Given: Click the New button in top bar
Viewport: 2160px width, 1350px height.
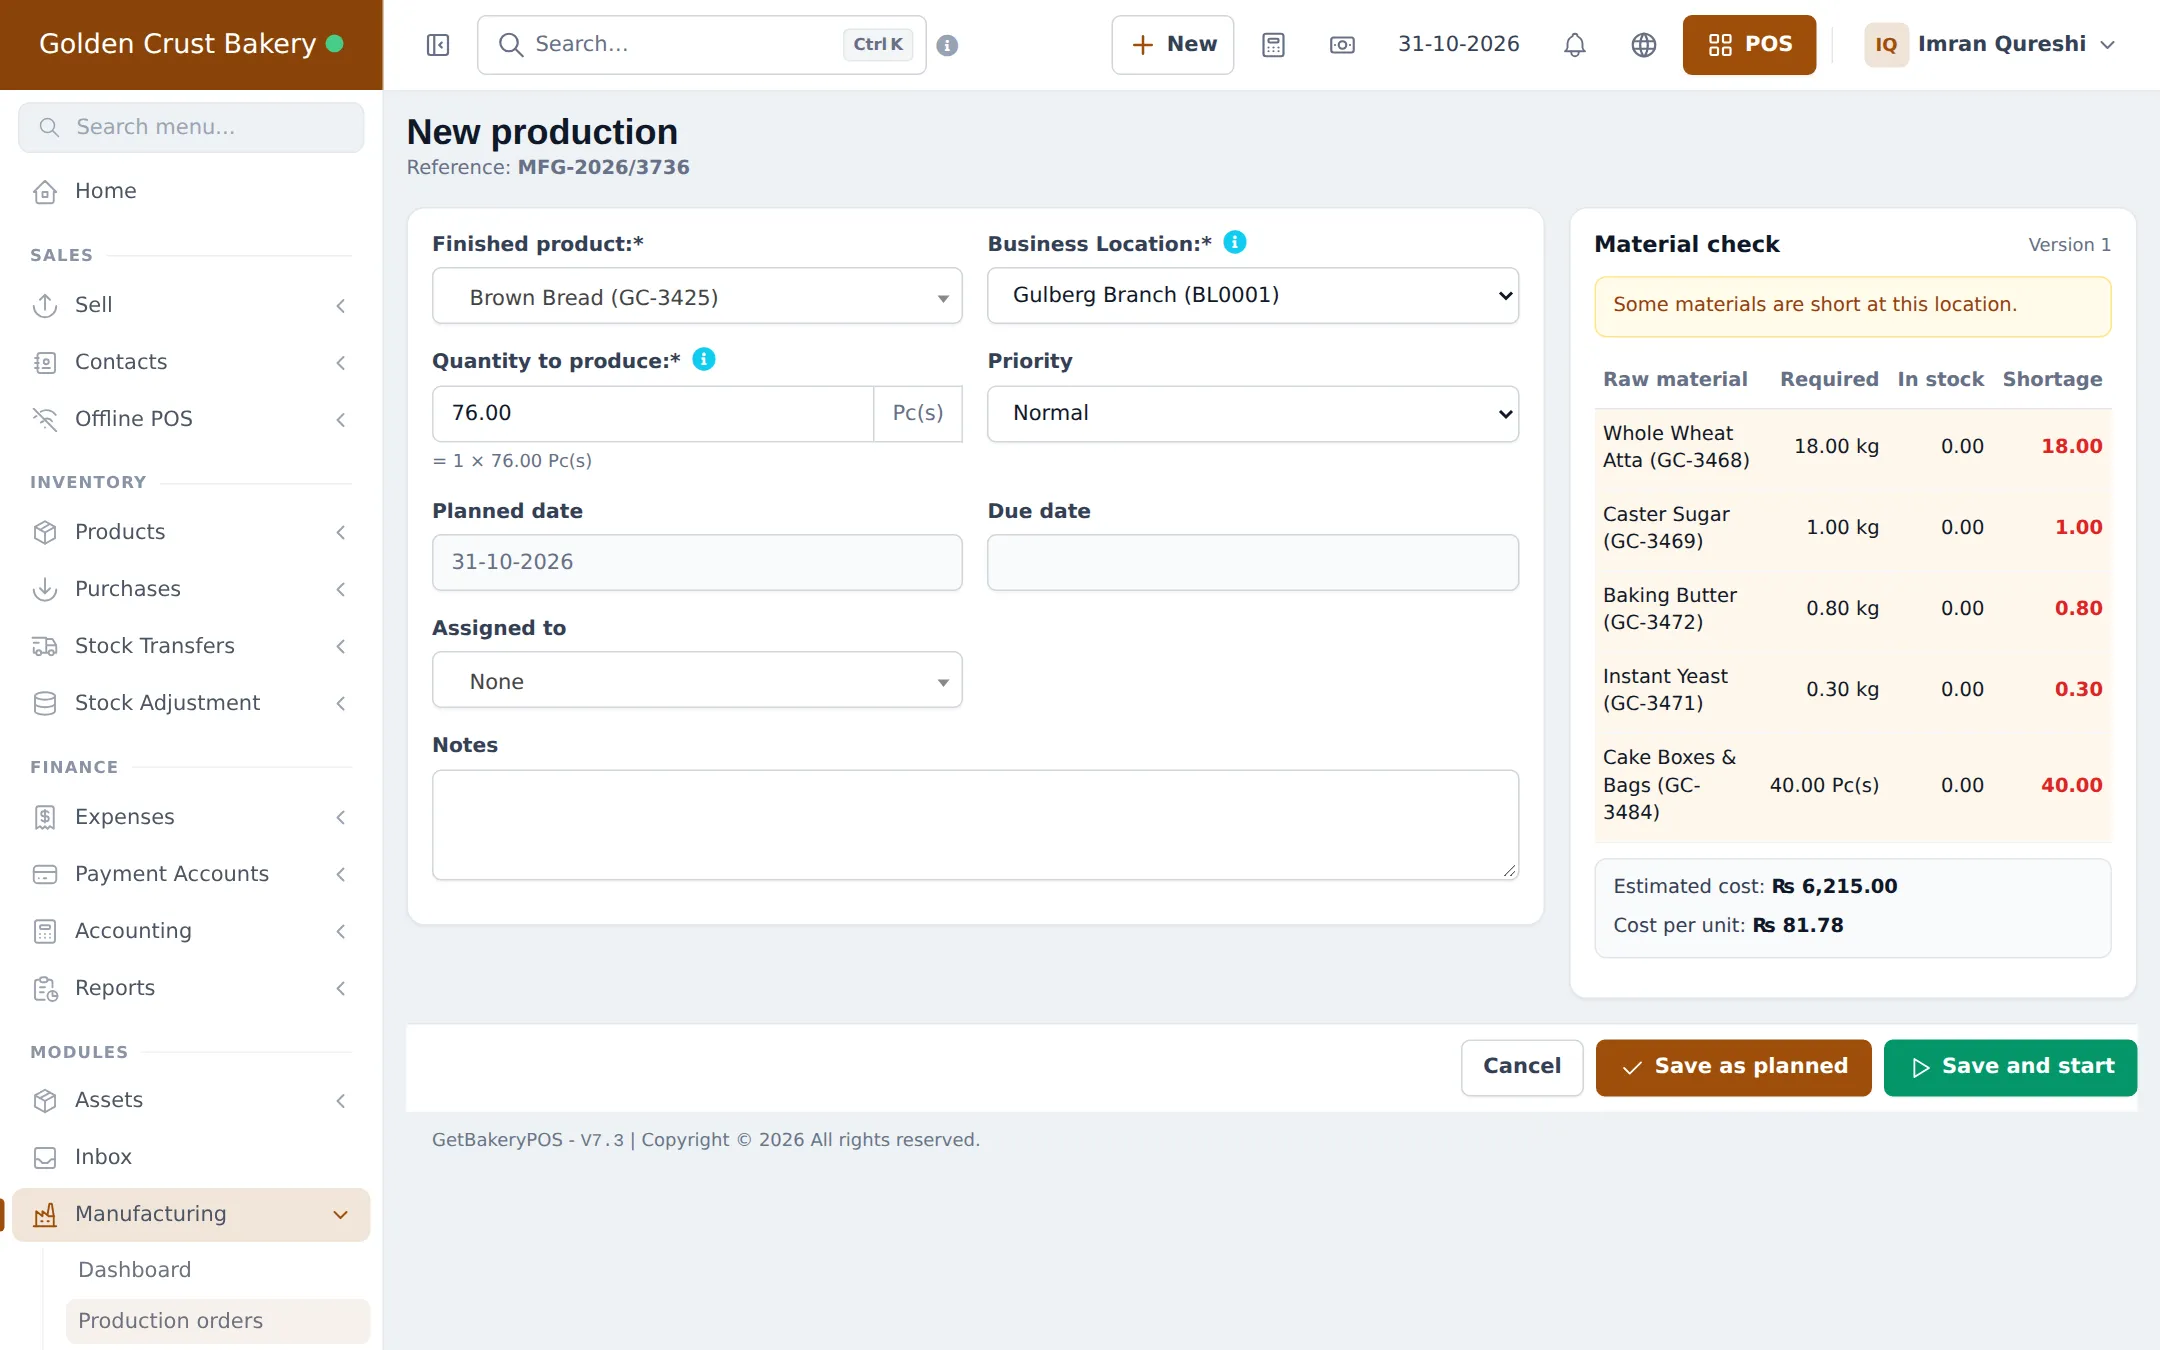Looking at the screenshot, I should (1173, 45).
